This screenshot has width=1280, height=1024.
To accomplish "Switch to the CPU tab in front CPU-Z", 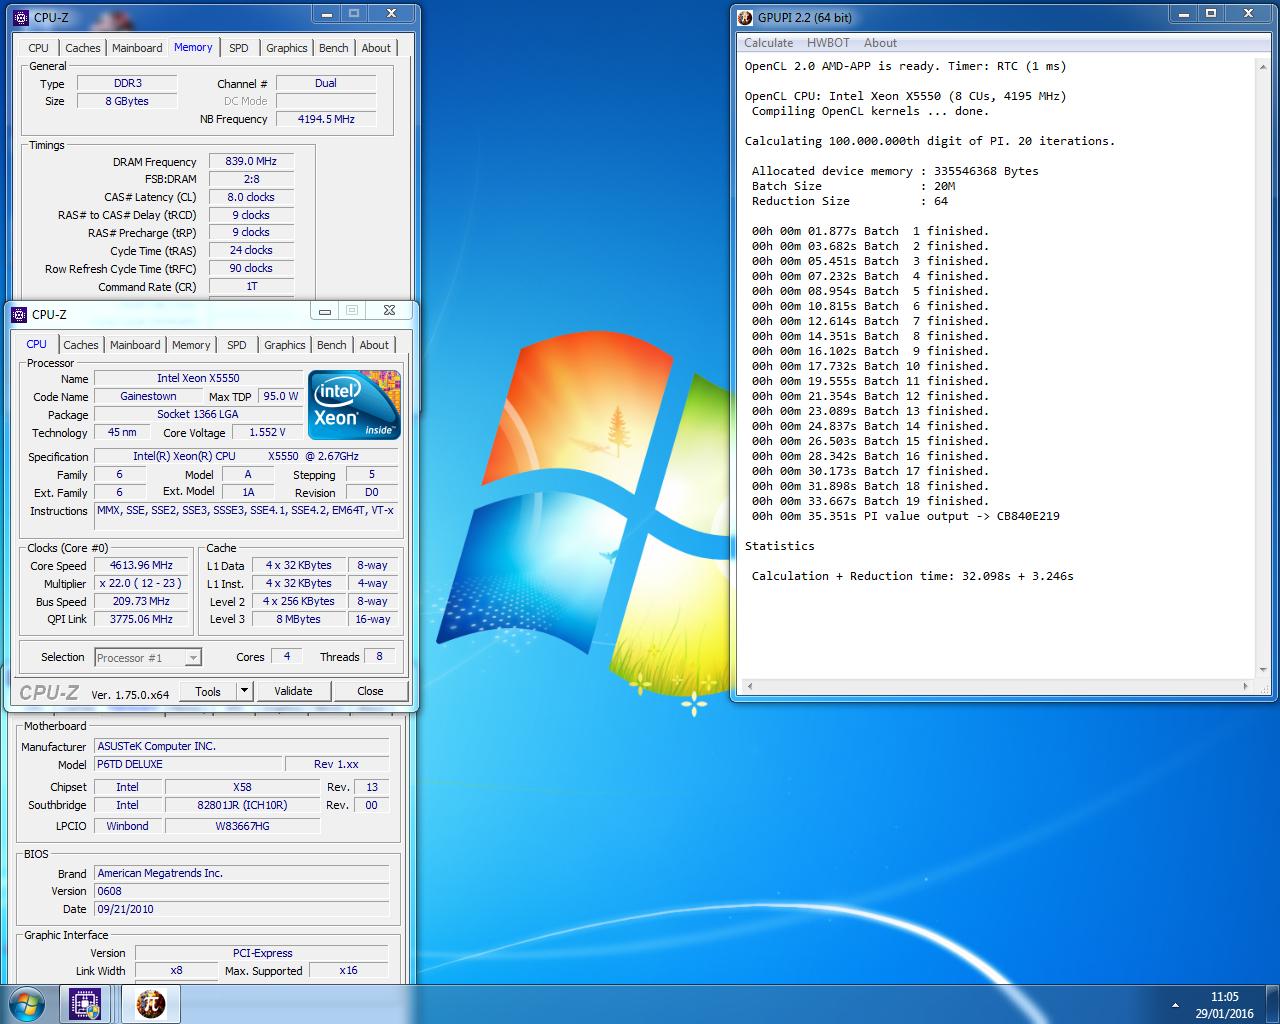I will [37, 344].
